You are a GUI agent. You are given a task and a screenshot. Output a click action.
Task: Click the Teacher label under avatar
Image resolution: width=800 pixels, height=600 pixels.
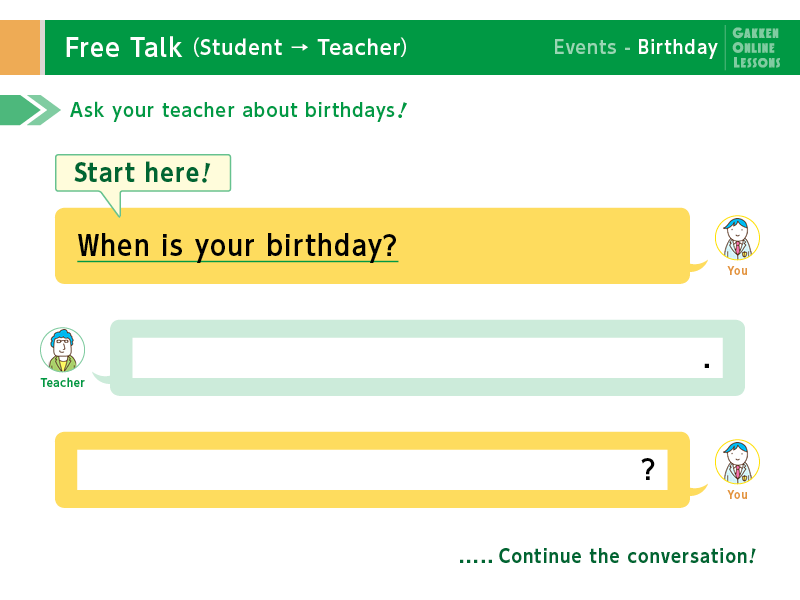(x=62, y=383)
